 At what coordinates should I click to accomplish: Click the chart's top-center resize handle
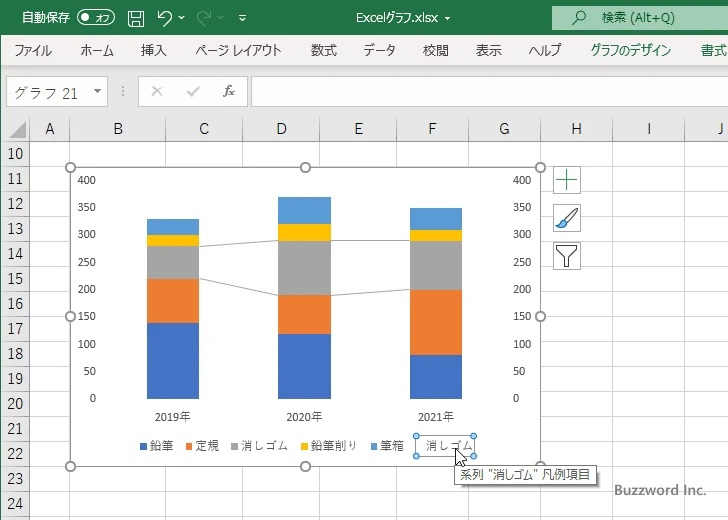[x=305, y=167]
